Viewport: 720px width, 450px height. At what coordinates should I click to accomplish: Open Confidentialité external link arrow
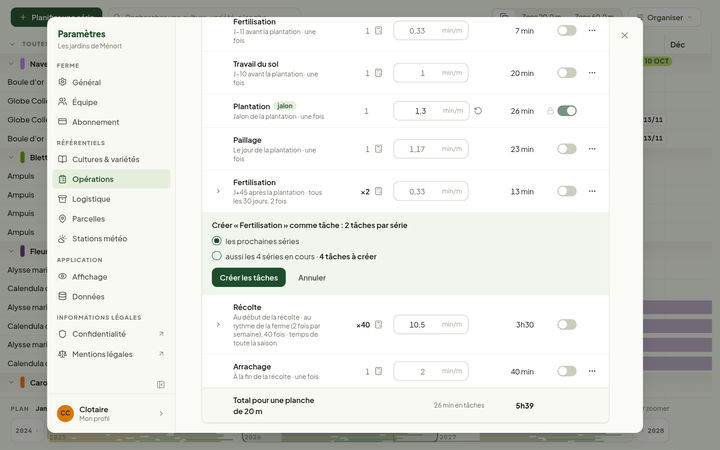point(161,334)
